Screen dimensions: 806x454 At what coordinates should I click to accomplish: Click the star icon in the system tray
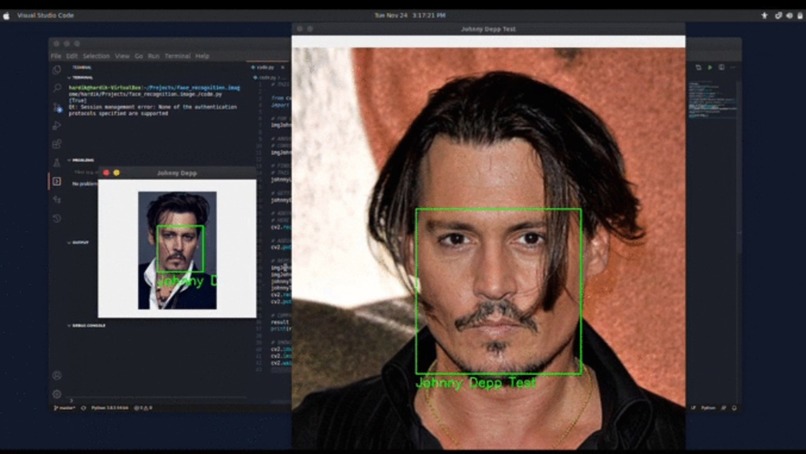[x=765, y=16]
